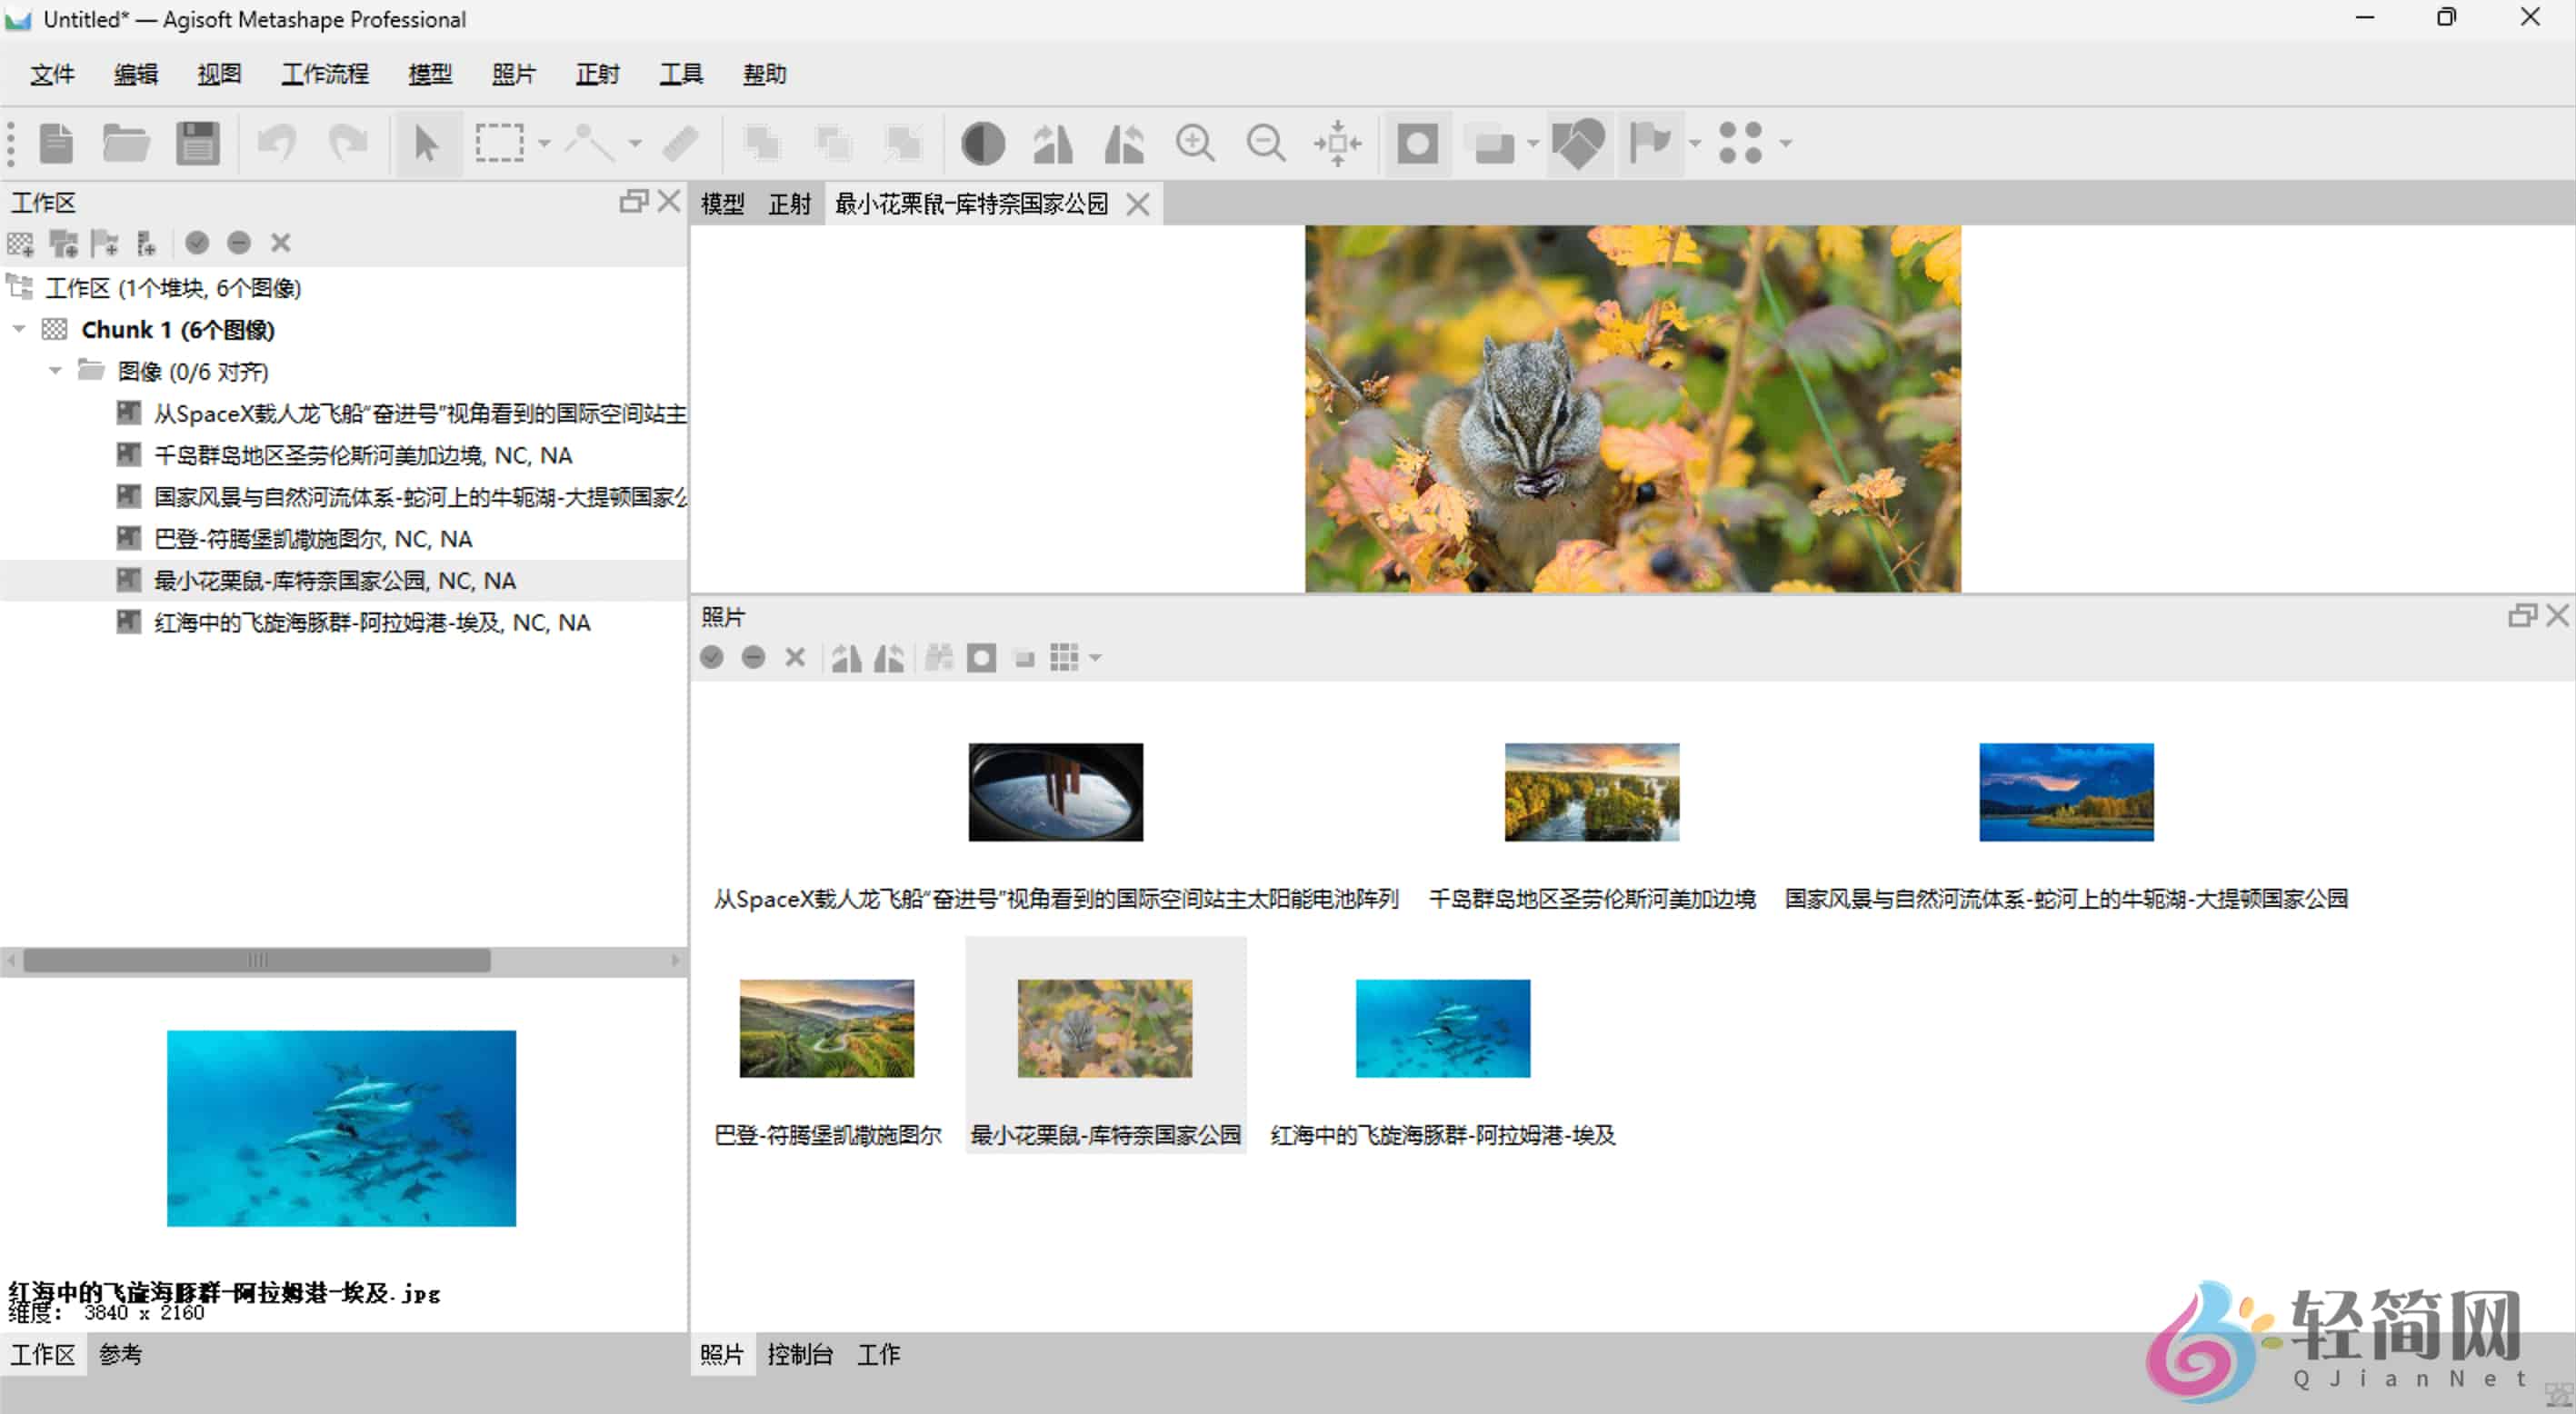Switch to the 控制台 panel tab
This screenshot has width=2576, height=1414.
[x=800, y=1354]
